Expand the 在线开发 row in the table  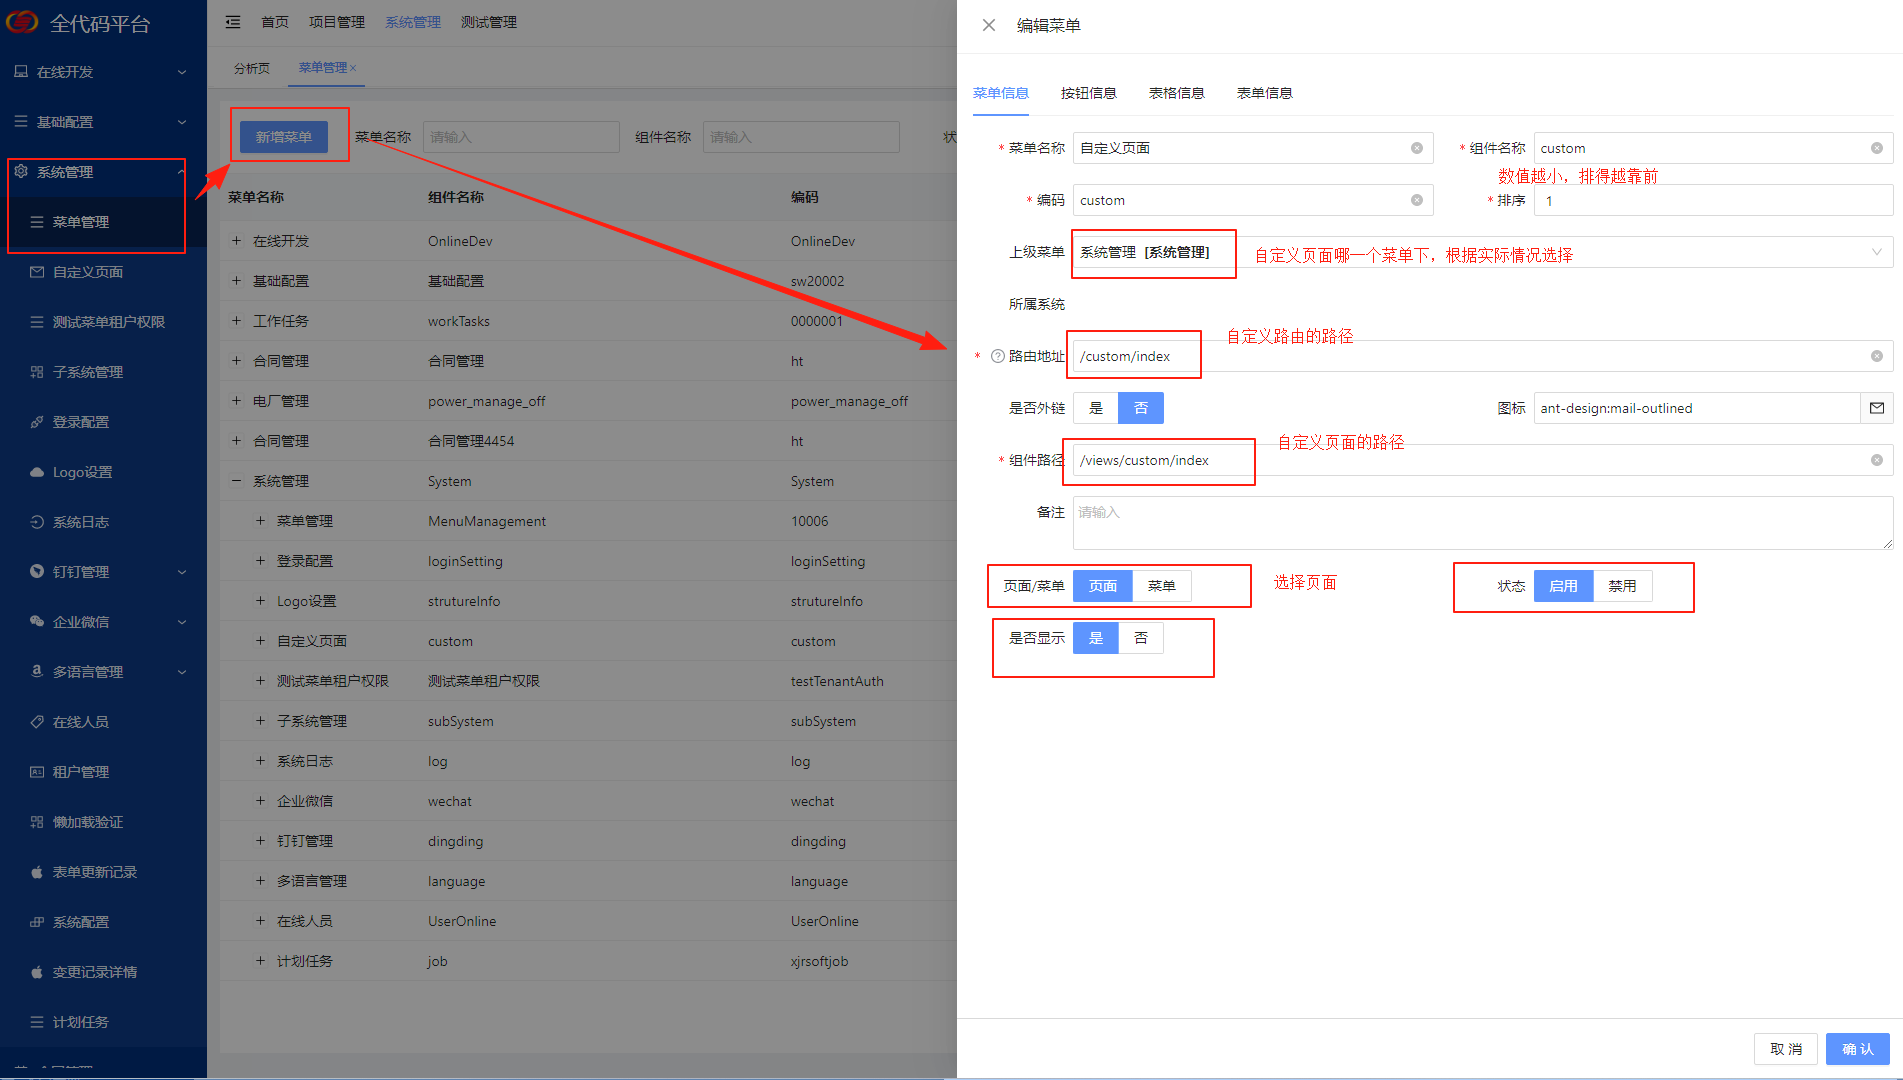point(236,241)
